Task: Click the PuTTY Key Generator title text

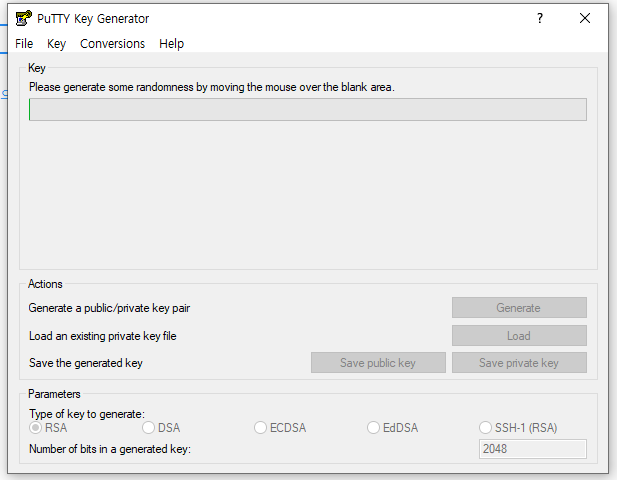Action: [93, 18]
